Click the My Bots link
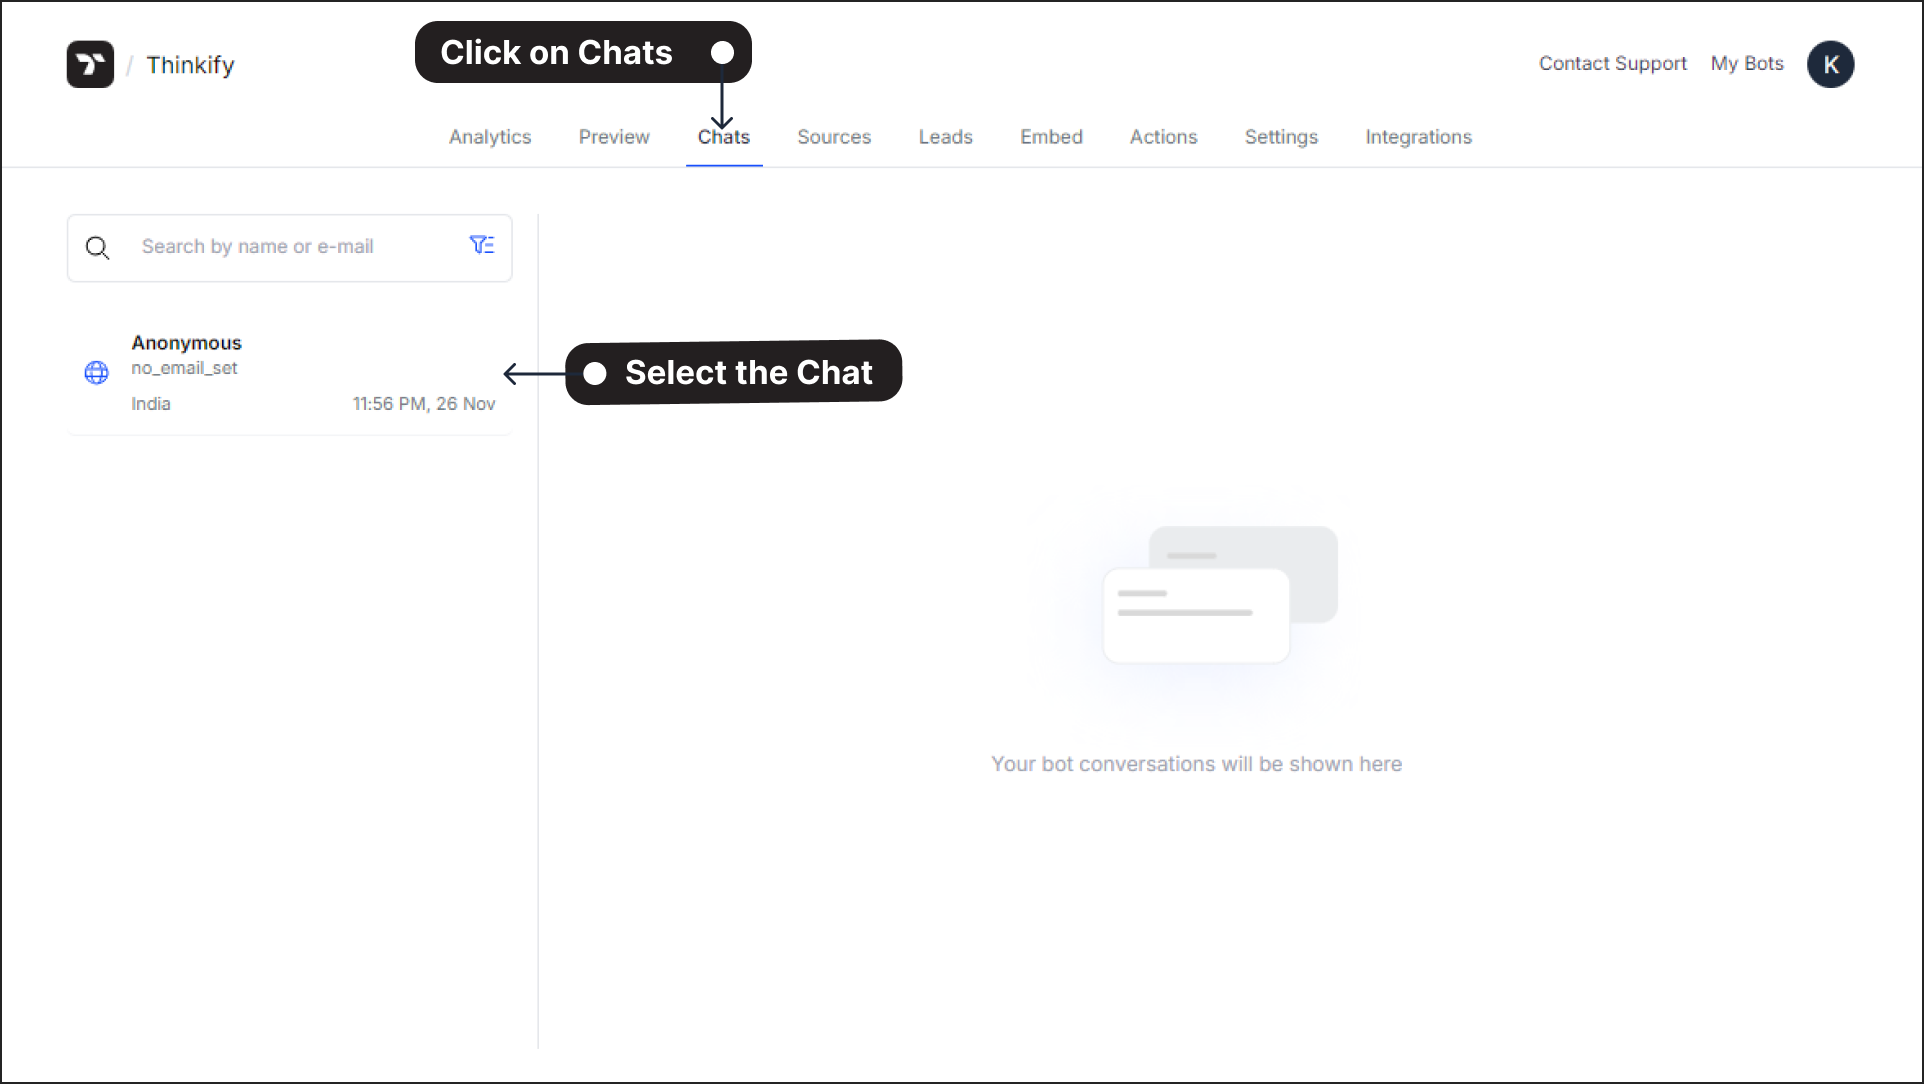1924x1084 pixels. click(1746, 63)
